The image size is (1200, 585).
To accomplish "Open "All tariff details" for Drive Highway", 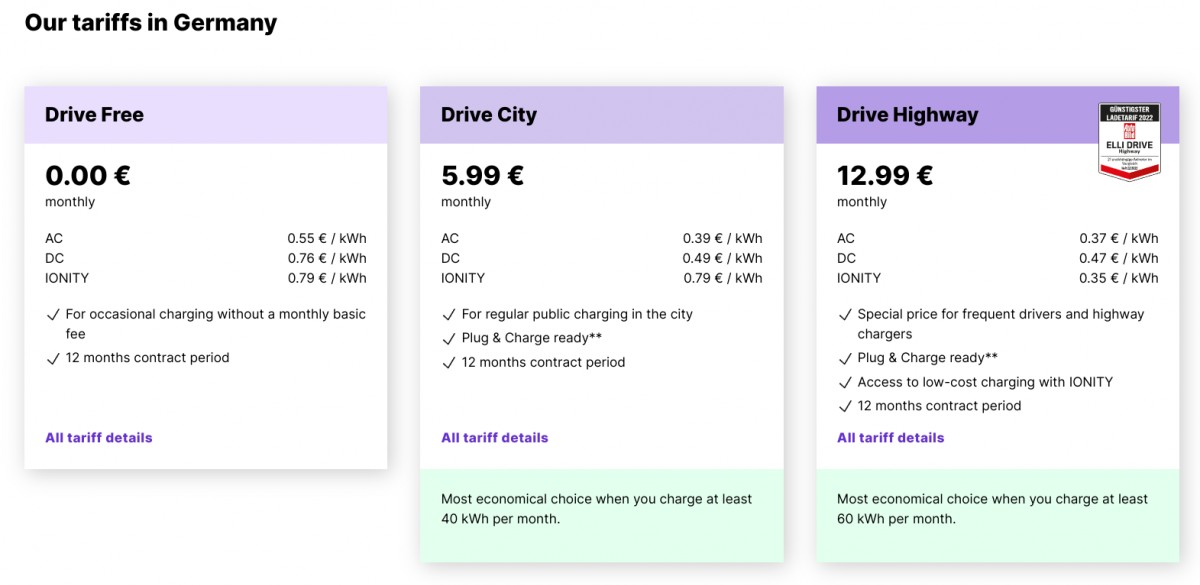I will coord(890,437).
